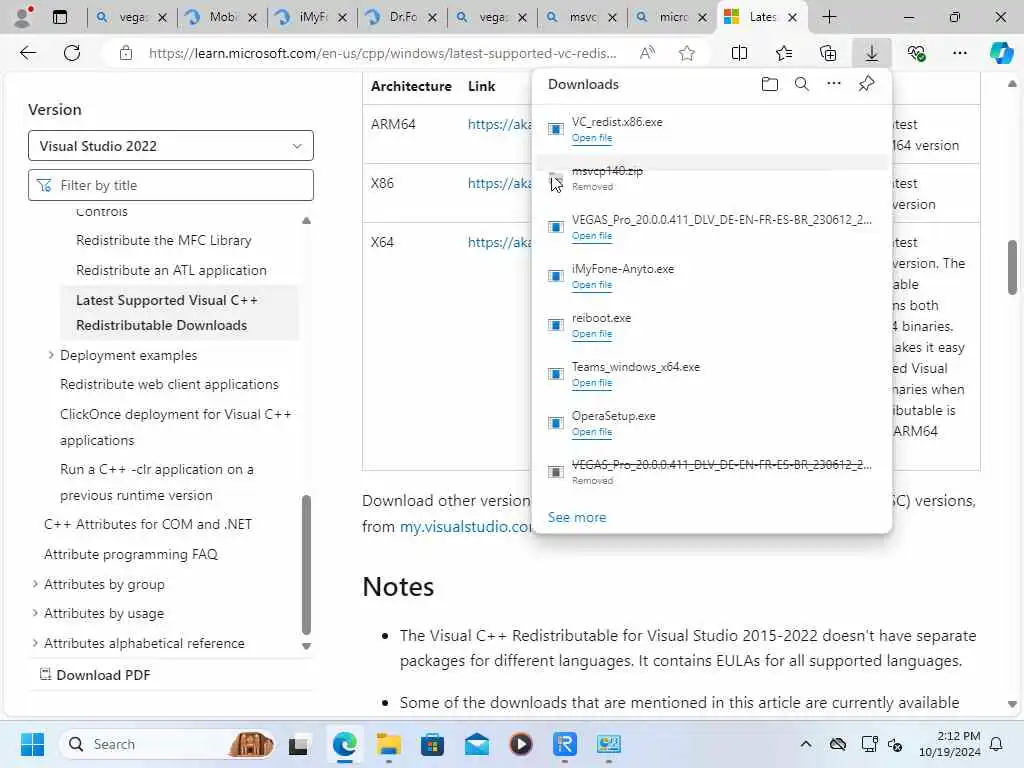Open file link for VC_redist.x86.exe
The image size is (1024, 768).
[592, 138]
